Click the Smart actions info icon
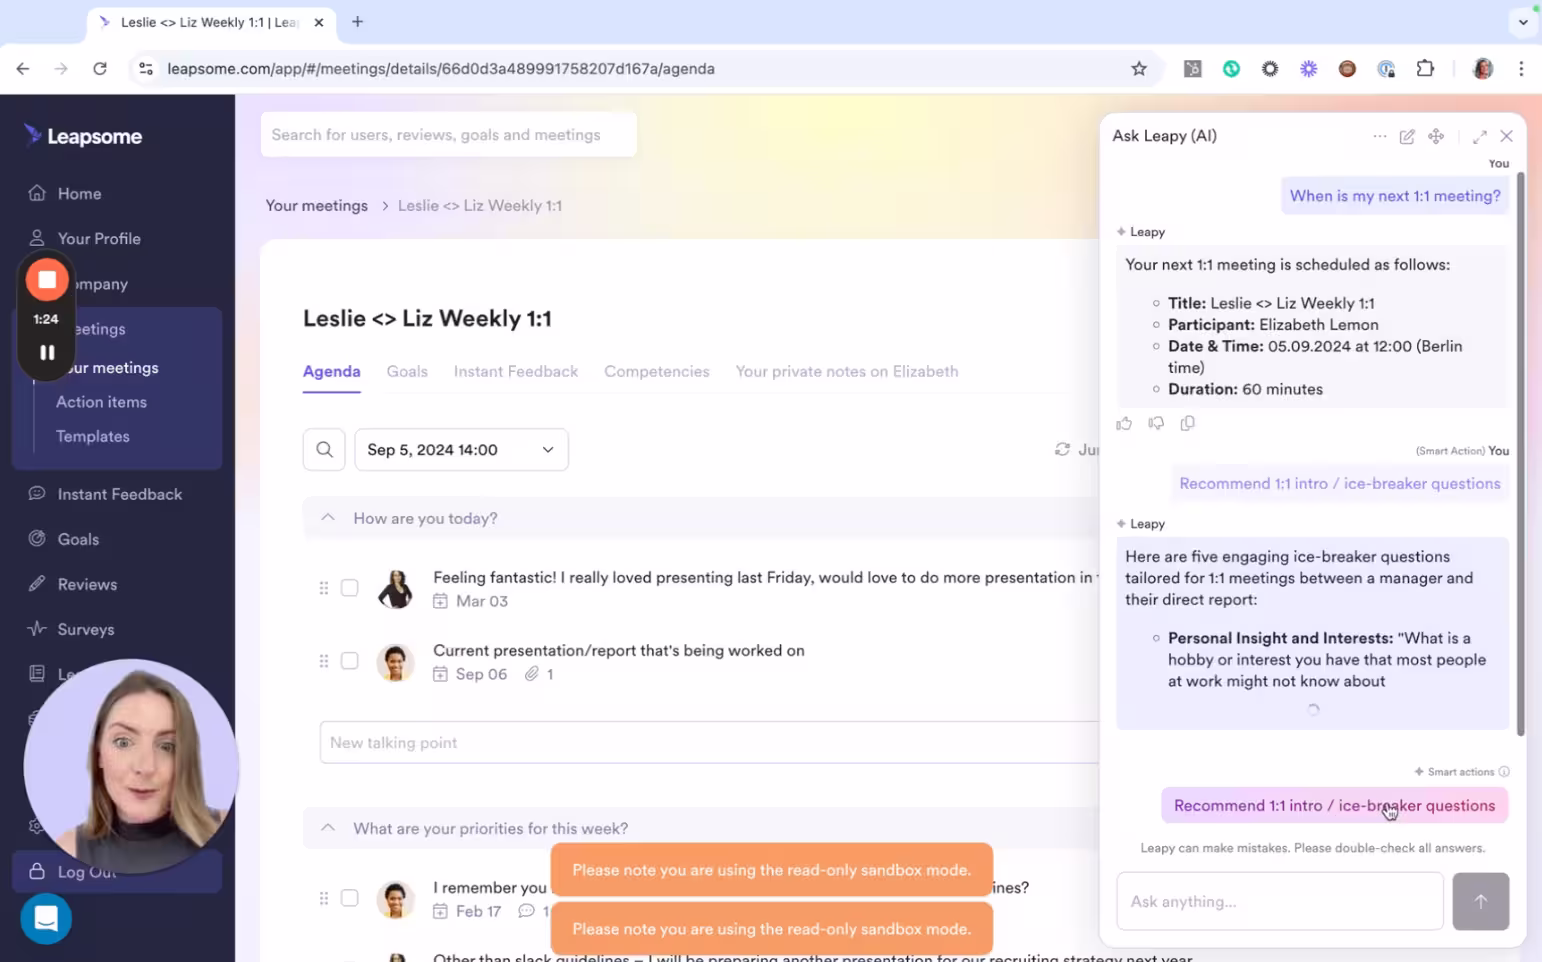This screenshot has height=962, width=1542. [x=1504, y=772]
